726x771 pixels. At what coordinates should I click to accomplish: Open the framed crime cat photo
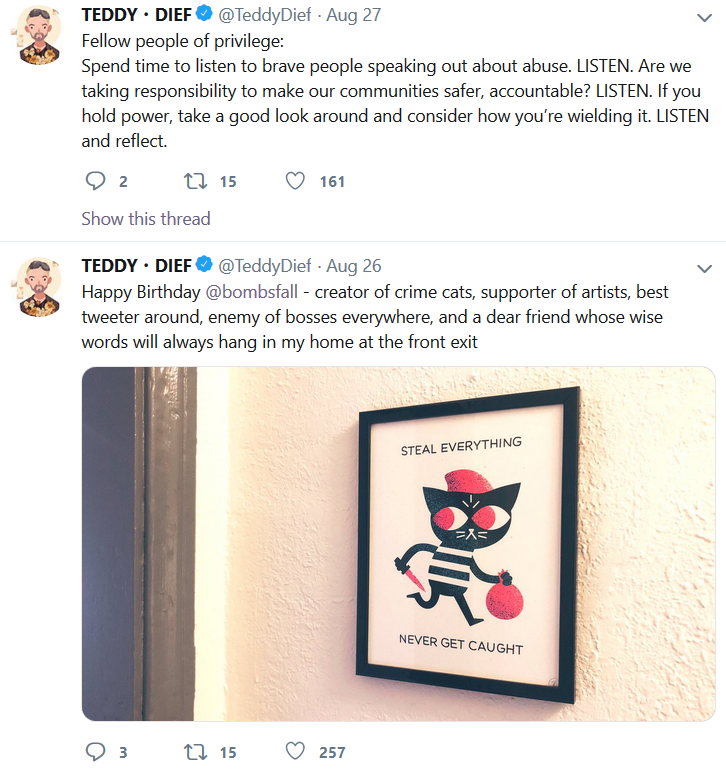(398, 544)
